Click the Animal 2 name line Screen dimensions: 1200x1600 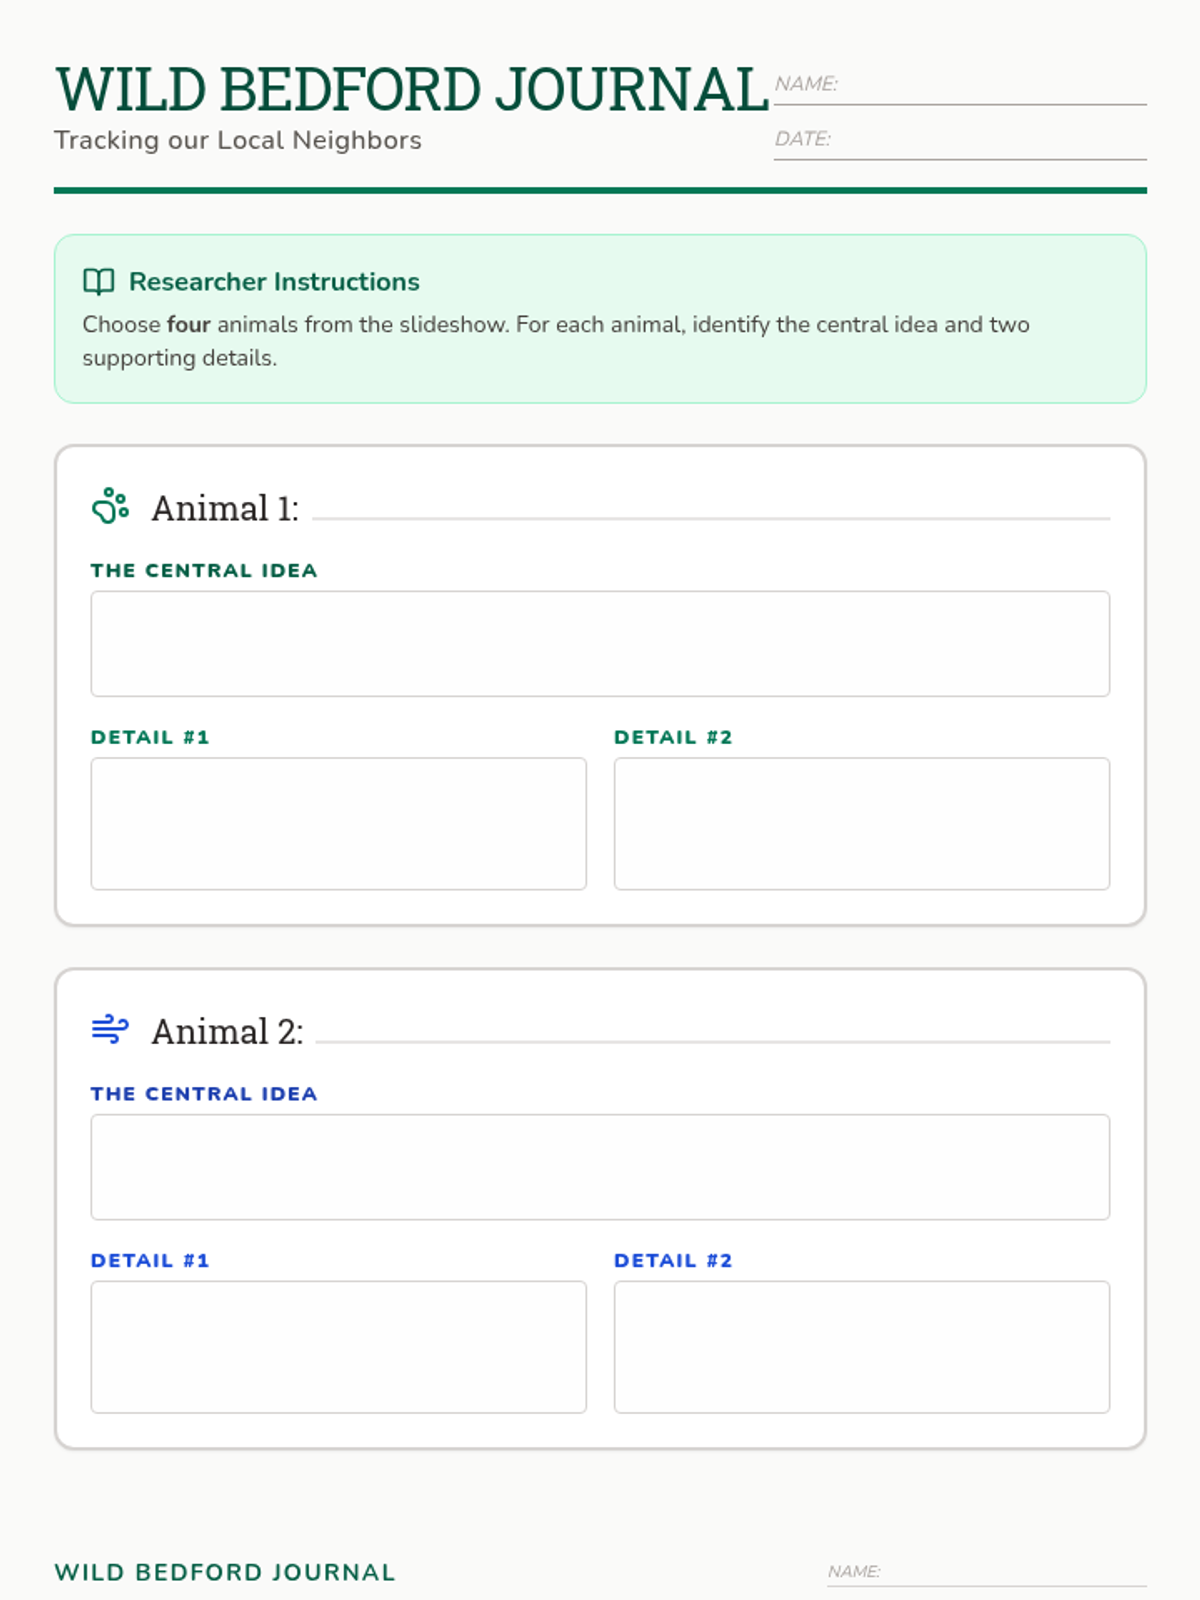click(713, 1041)
